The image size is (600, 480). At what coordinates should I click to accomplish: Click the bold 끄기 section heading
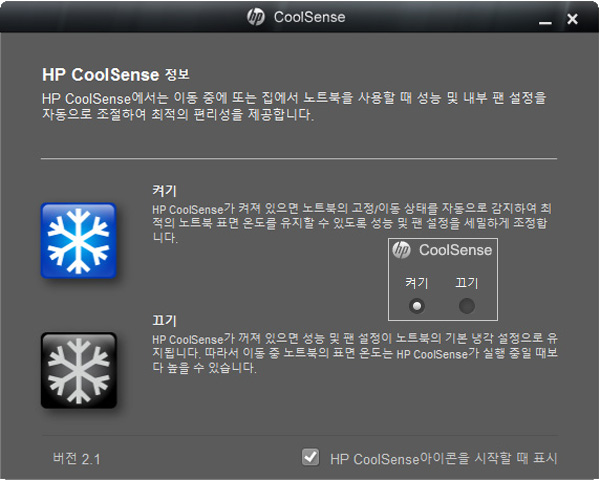165,320
